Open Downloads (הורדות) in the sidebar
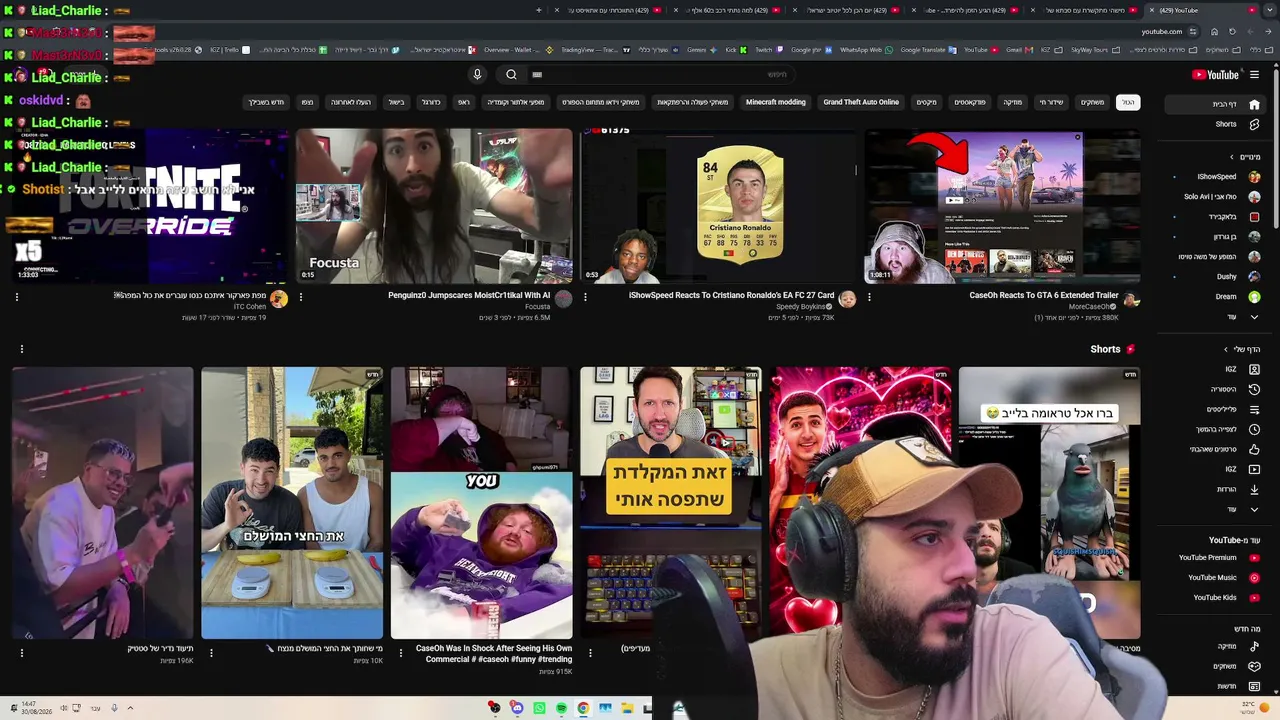This screenshot has width=1280, height=720. coord(1217,489)
